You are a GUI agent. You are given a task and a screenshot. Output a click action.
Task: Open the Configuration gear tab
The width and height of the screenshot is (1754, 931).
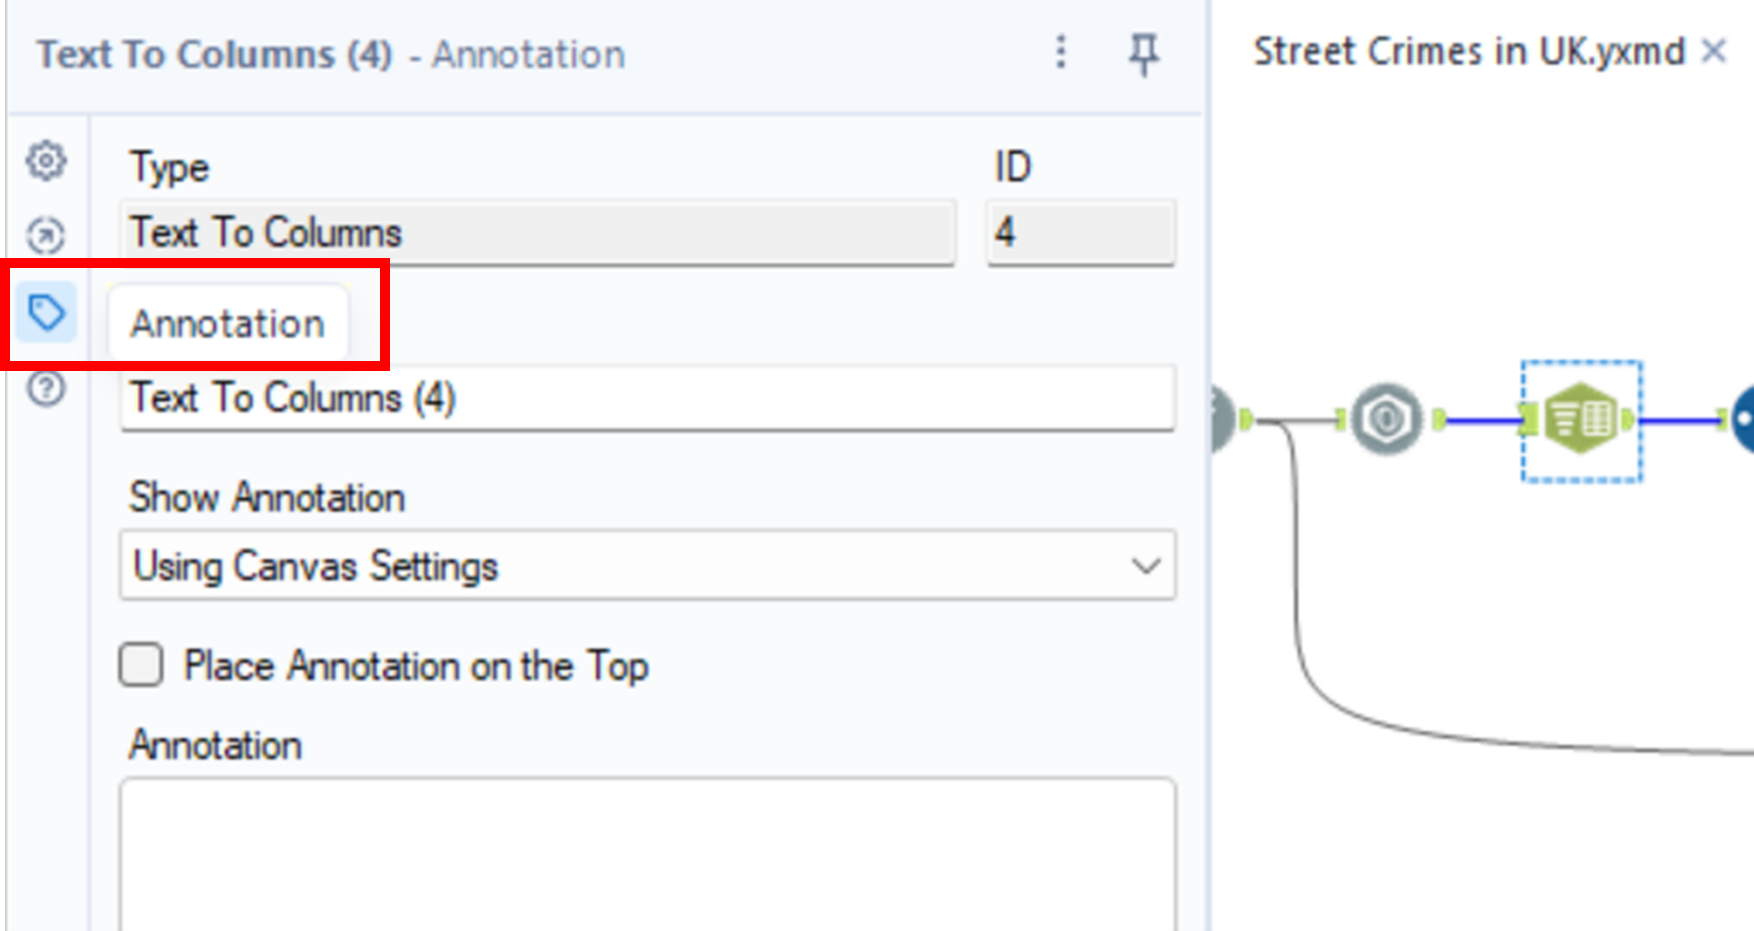46,161
